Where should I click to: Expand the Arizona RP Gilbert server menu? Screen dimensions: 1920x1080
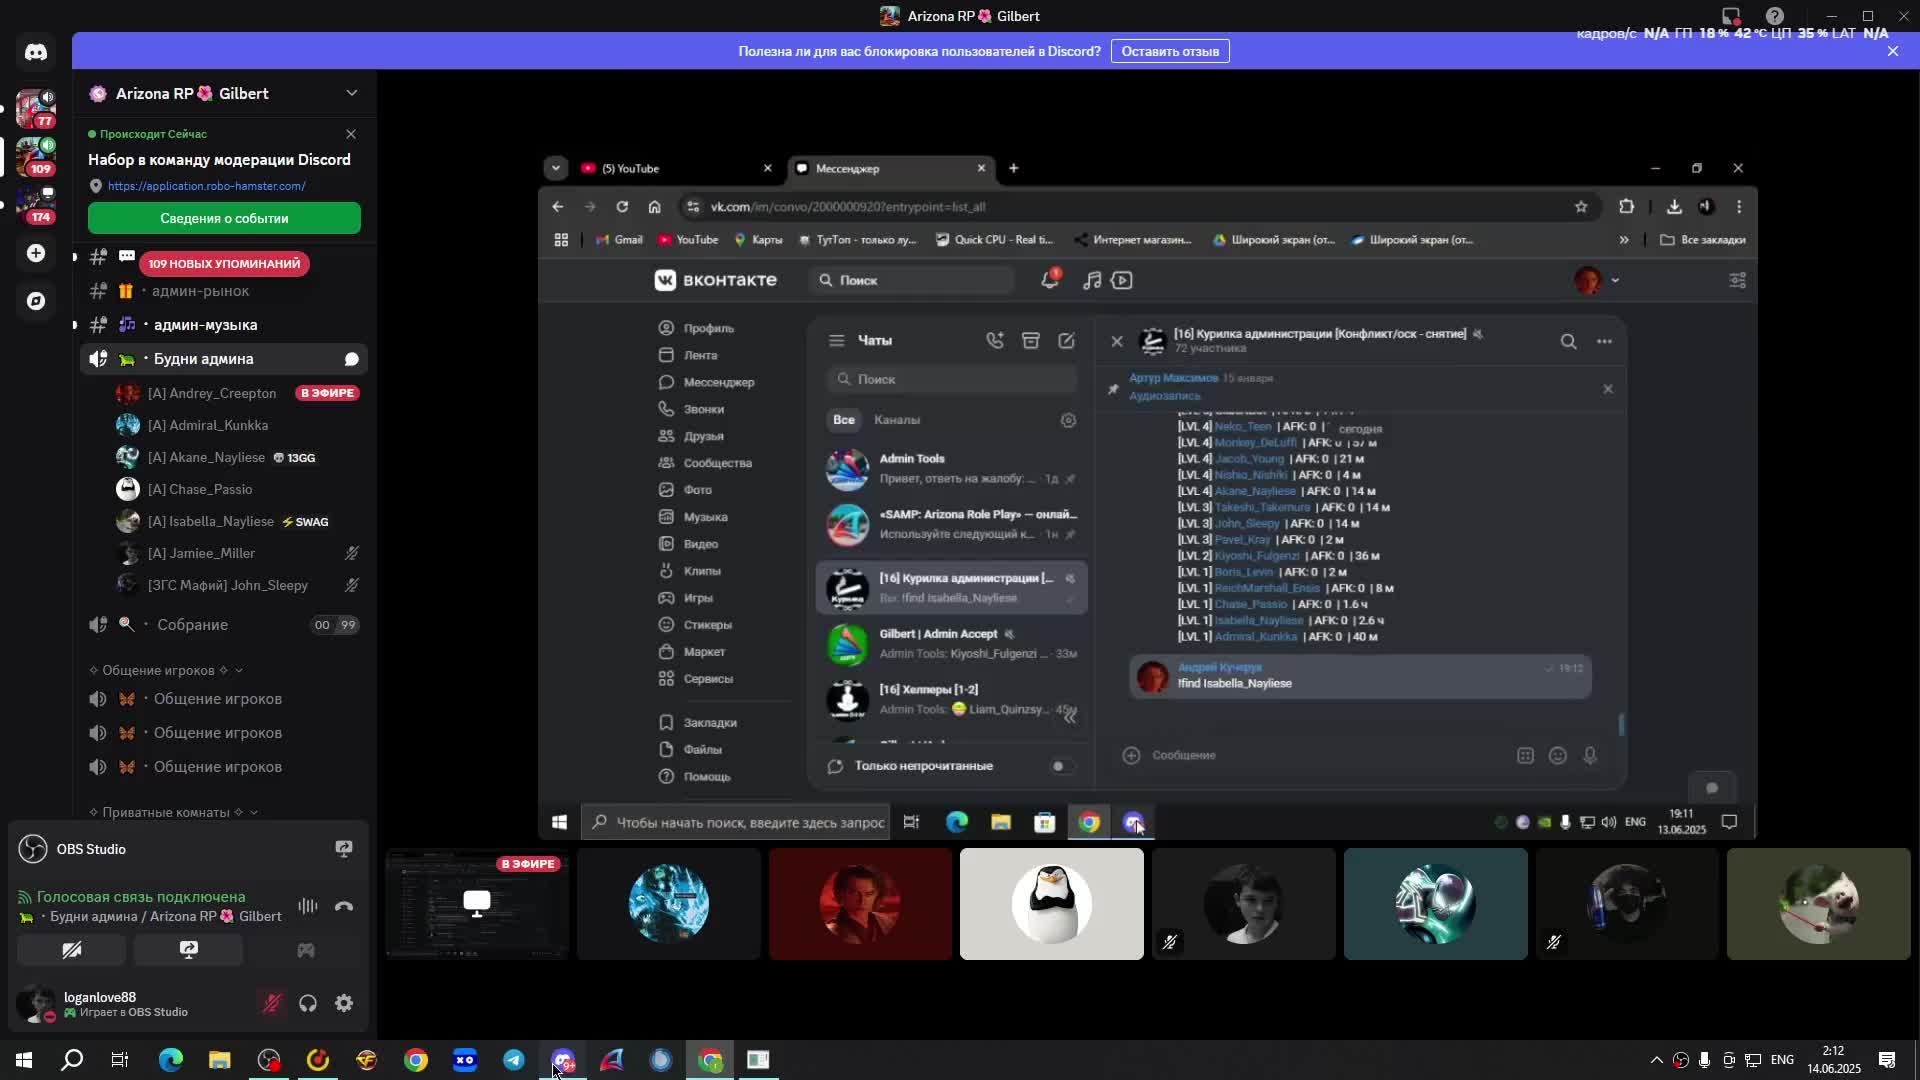point(351,93)
